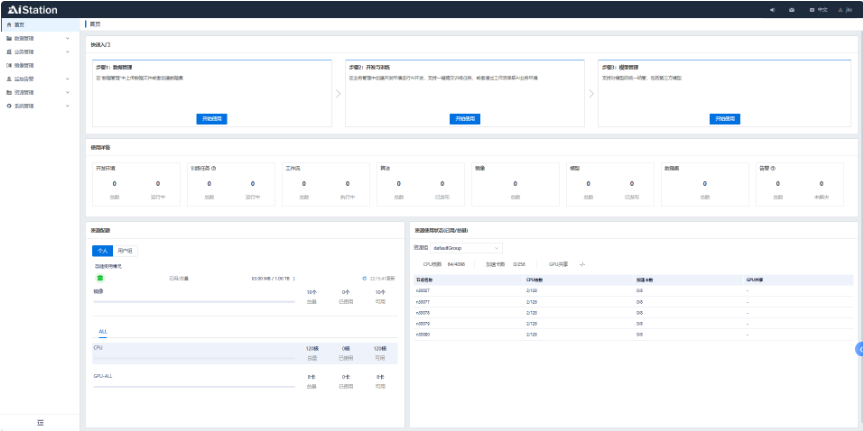Click the help icon beside 告警
Image resolution: width=863 pixels, height=431 pixels.
tap(773, 168)
